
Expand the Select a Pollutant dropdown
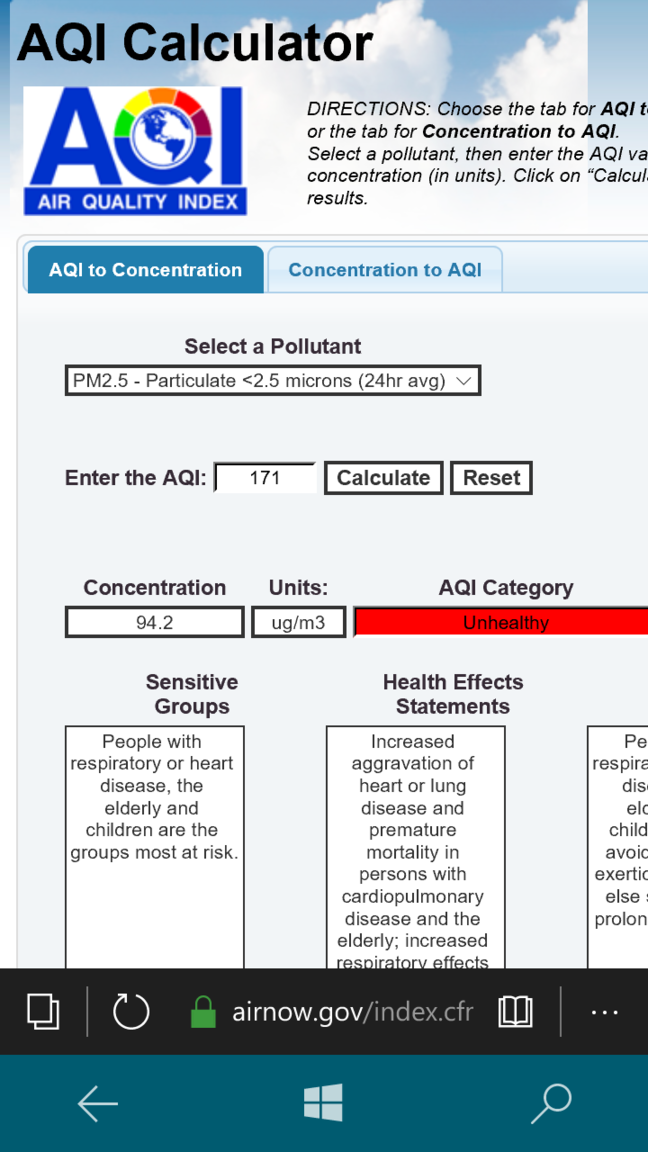pyautogui.click(x=272, y=381)
